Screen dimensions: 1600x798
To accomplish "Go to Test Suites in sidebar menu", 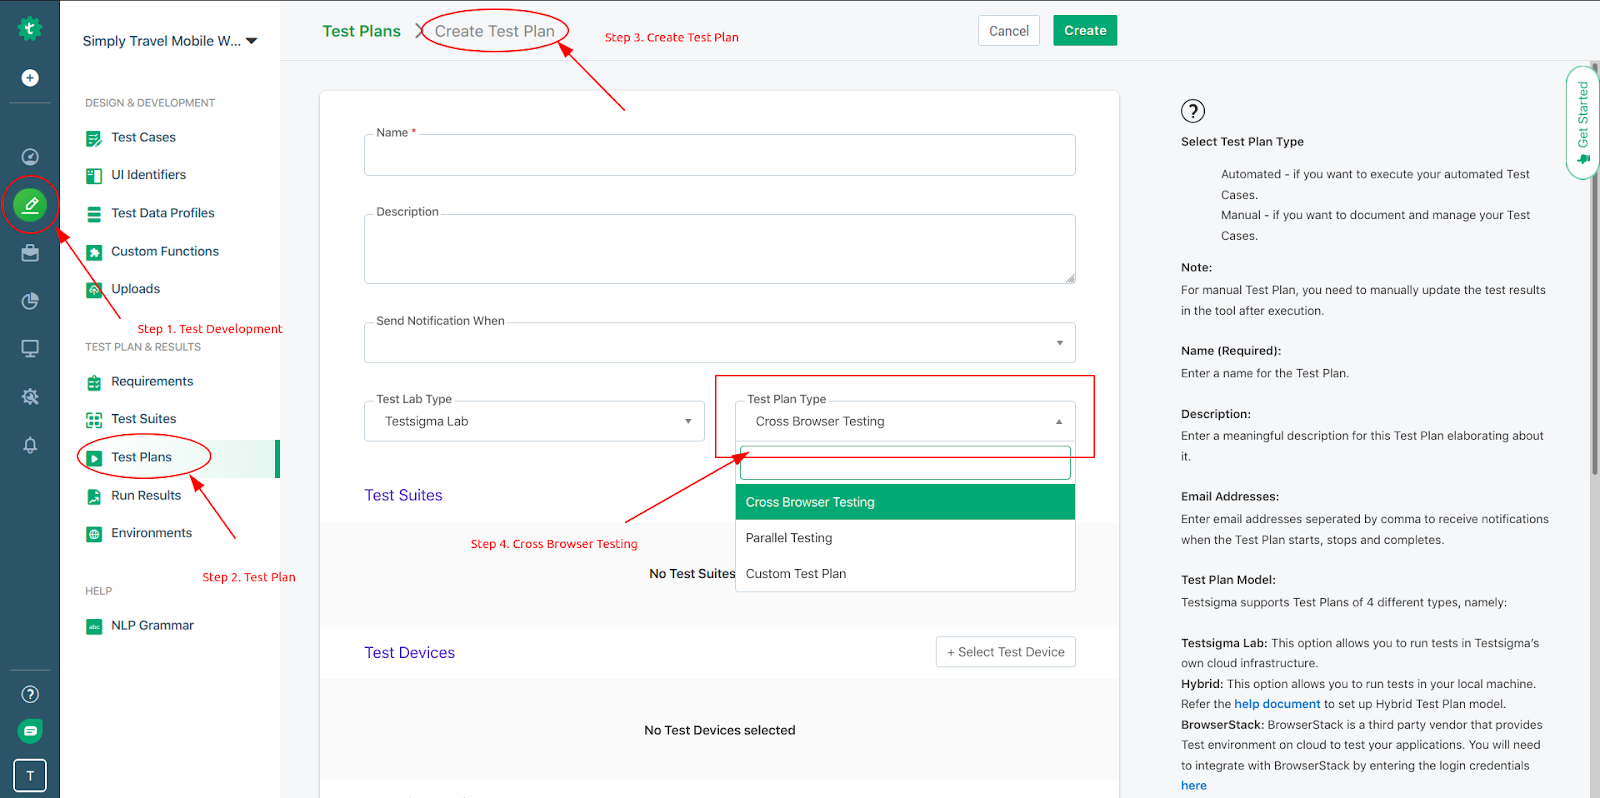I will 143,419.
